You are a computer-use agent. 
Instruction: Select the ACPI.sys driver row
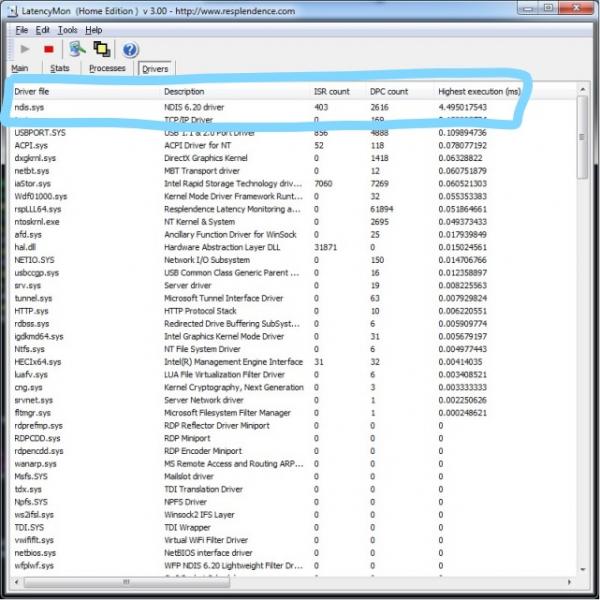click(x=293, y=145)
